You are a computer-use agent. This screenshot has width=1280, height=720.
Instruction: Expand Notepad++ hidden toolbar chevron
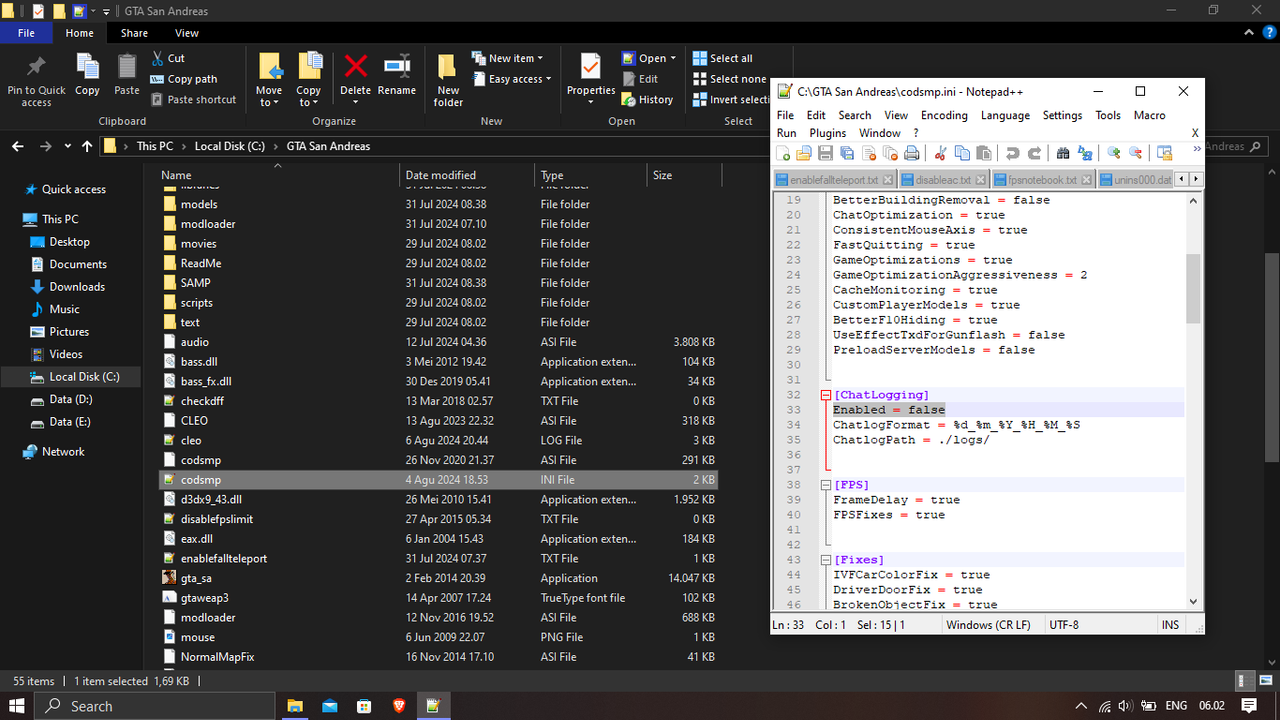tap(1197, 150)
